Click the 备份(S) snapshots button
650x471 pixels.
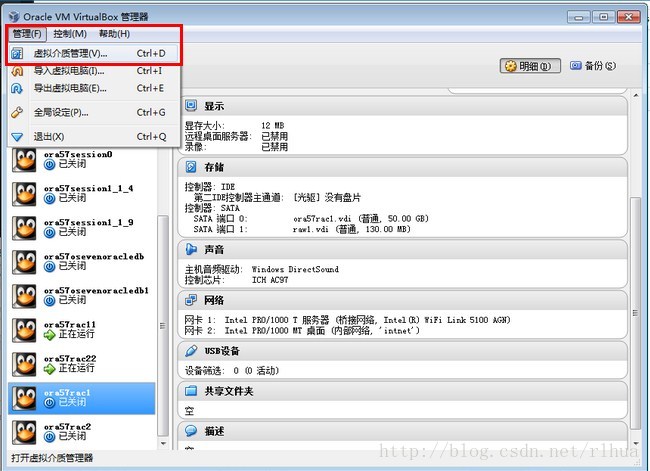point(593,66)
